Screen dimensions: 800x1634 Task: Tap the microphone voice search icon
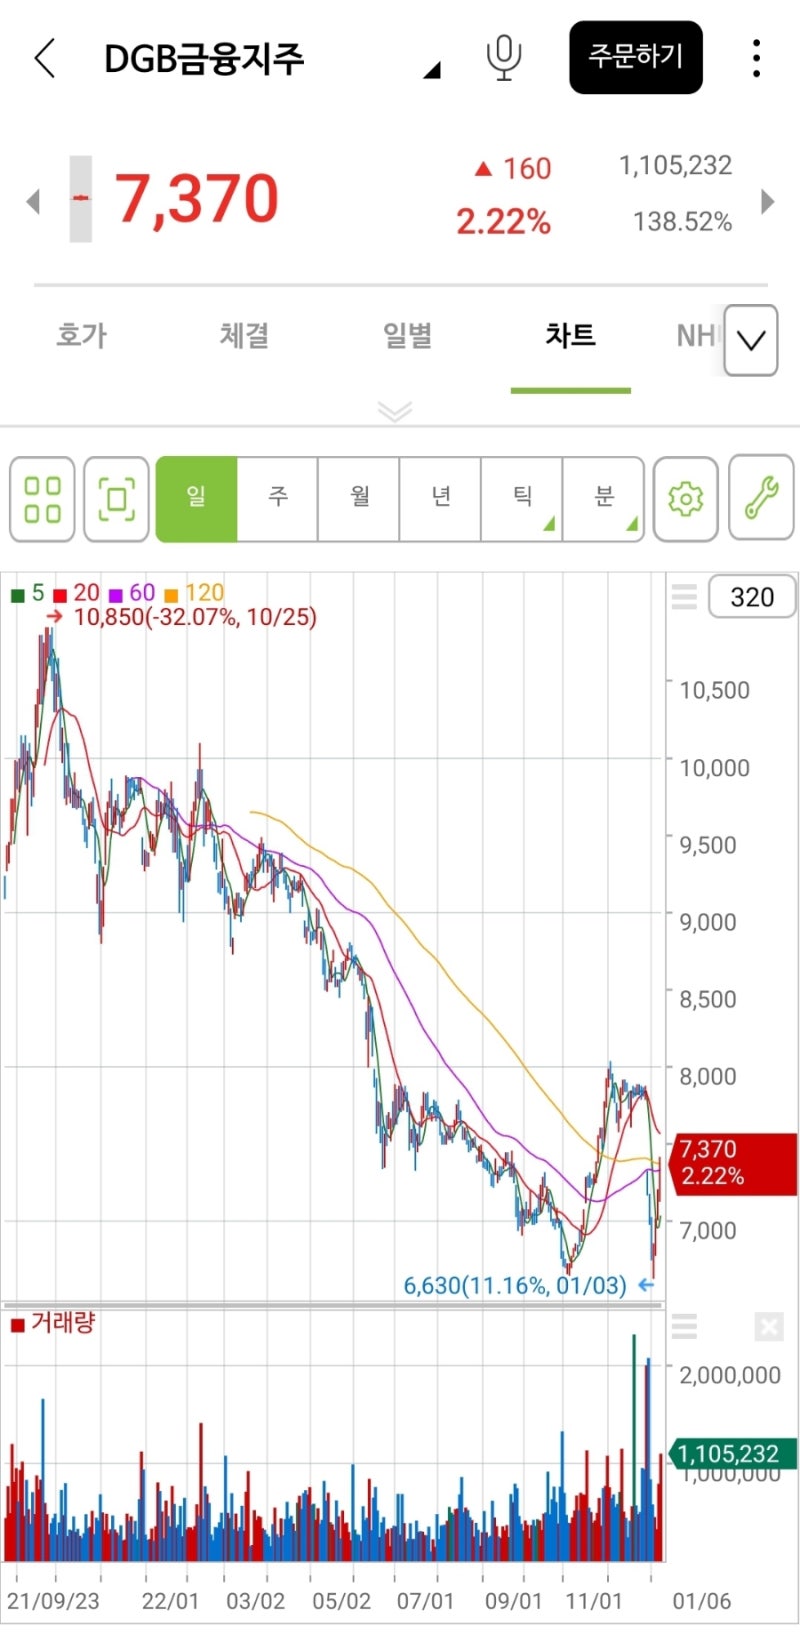[504, 58]
